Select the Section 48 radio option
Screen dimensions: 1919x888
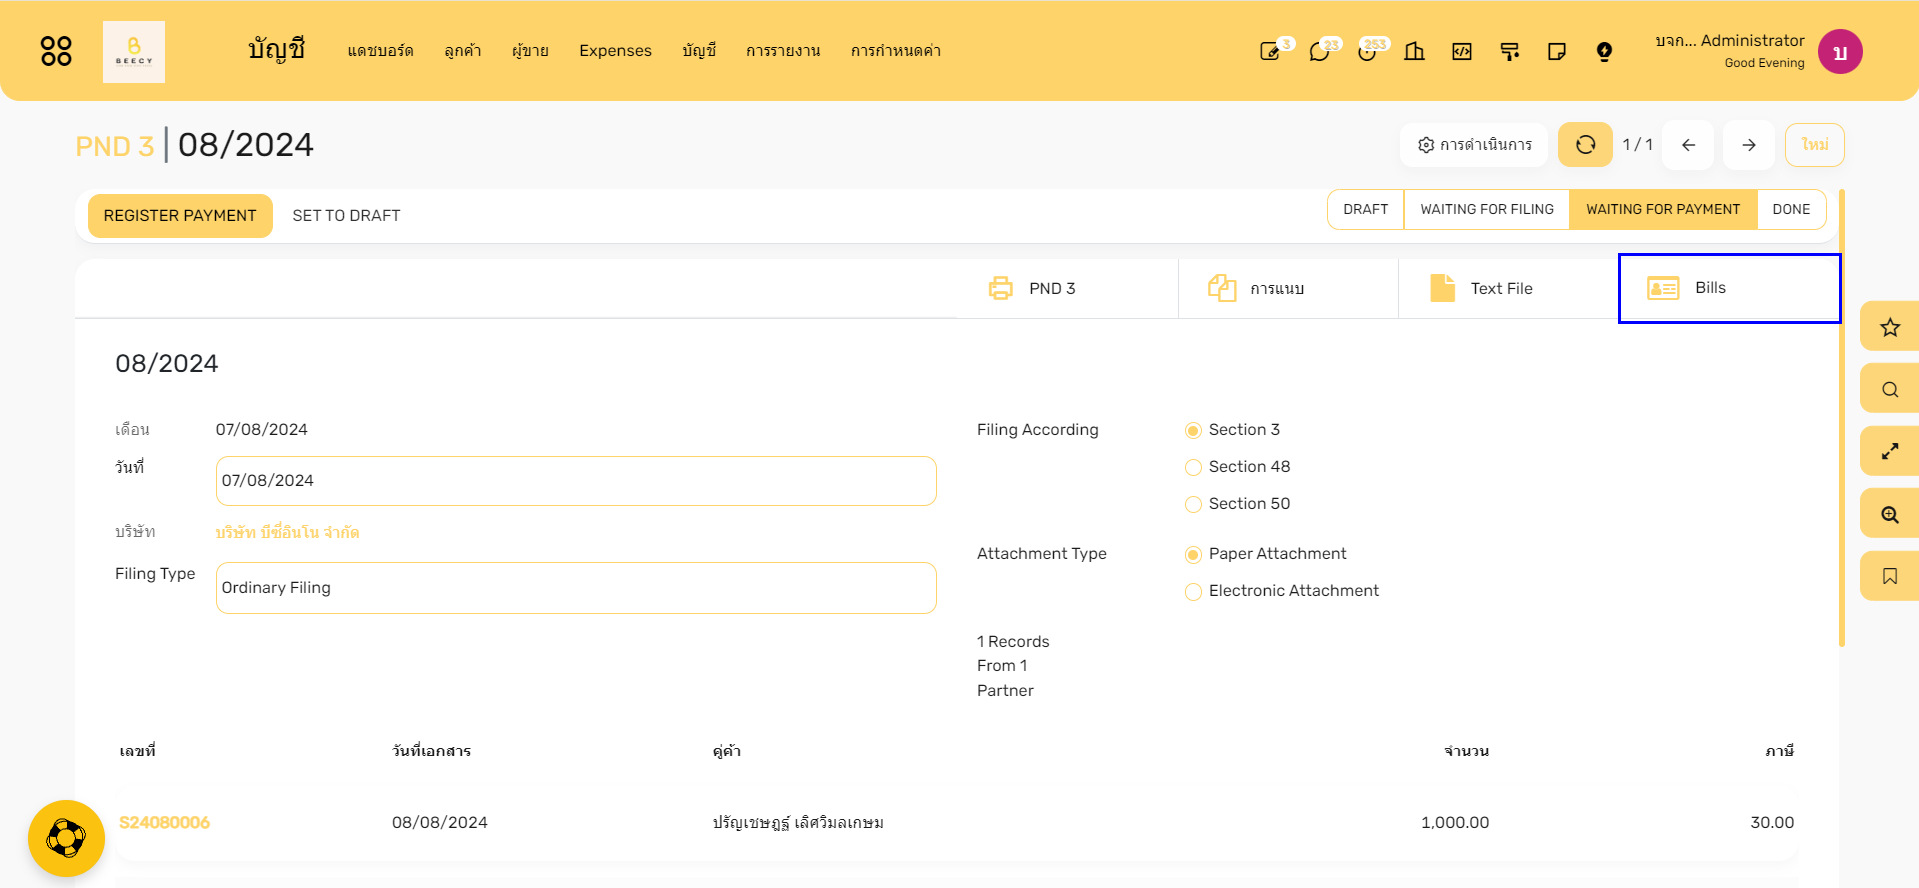[1193, 467]
